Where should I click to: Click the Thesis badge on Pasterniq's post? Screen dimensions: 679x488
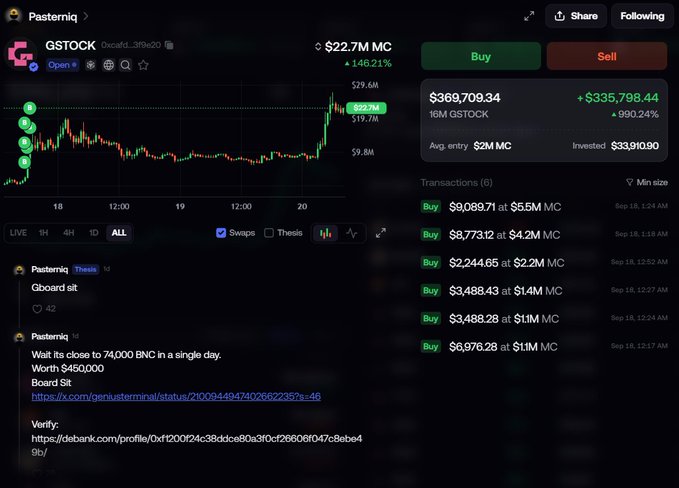click(x=85, y=269)
